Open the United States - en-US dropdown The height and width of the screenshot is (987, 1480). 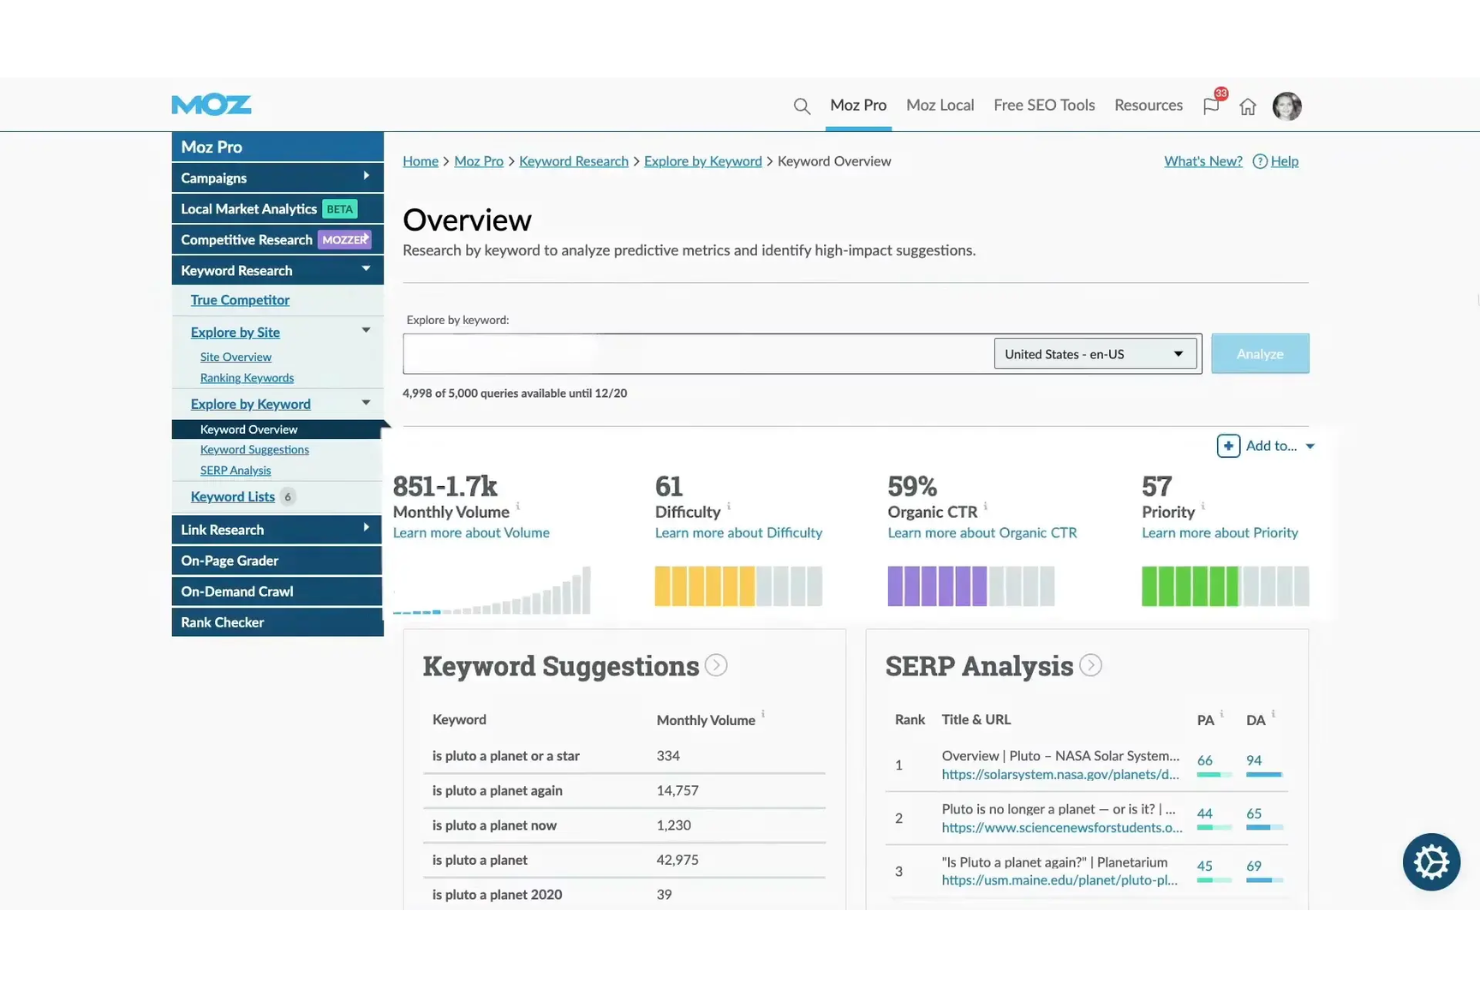click(1096, 354)
